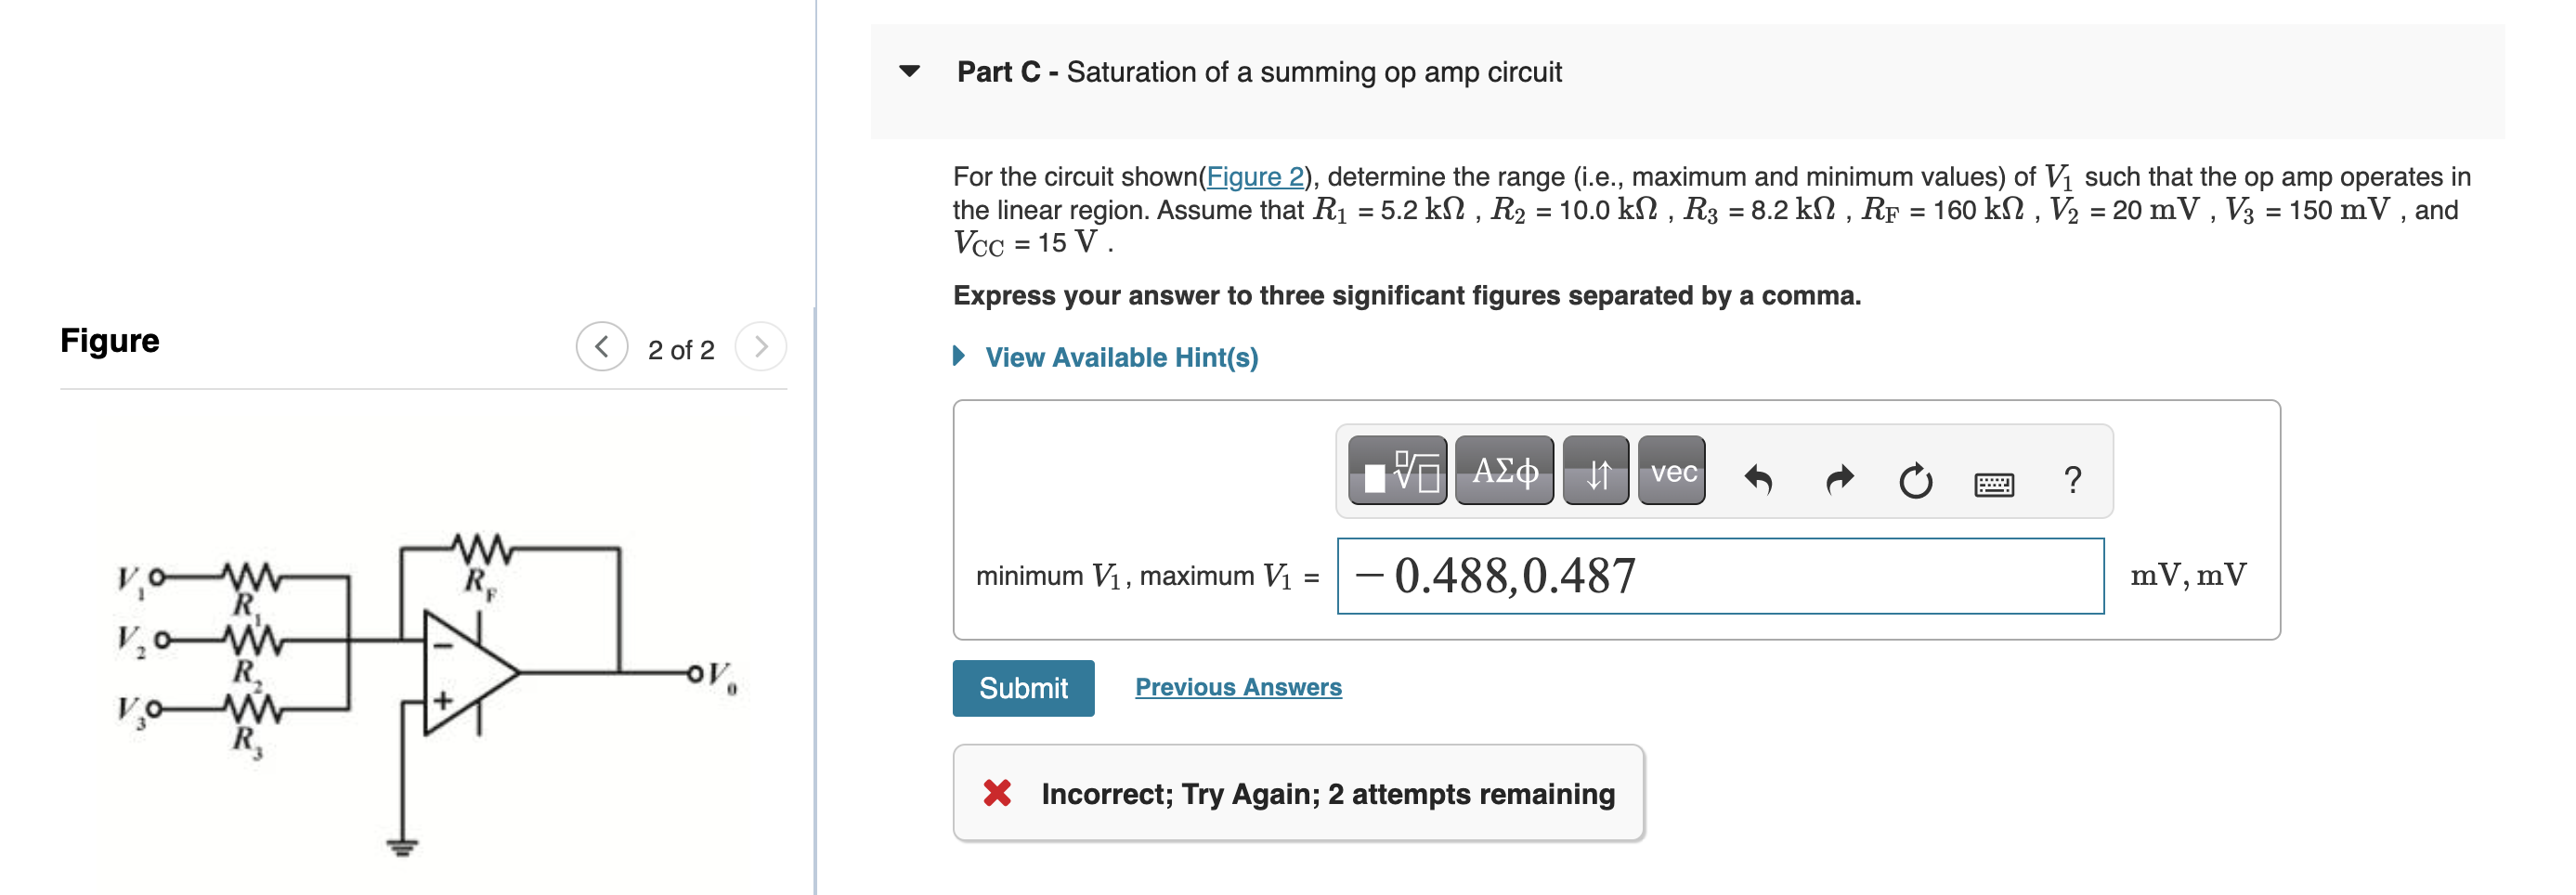This screenshot has width=2576, height=895.
Task: Select the Part C header
Action: click(x=1256, y=71)
